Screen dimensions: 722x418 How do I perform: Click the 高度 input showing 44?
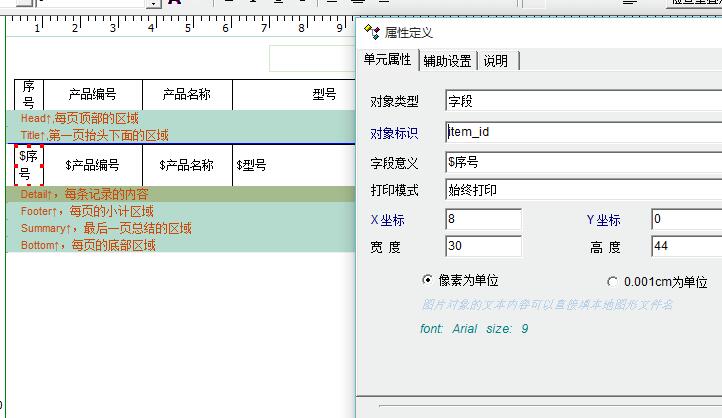(685, 246)
